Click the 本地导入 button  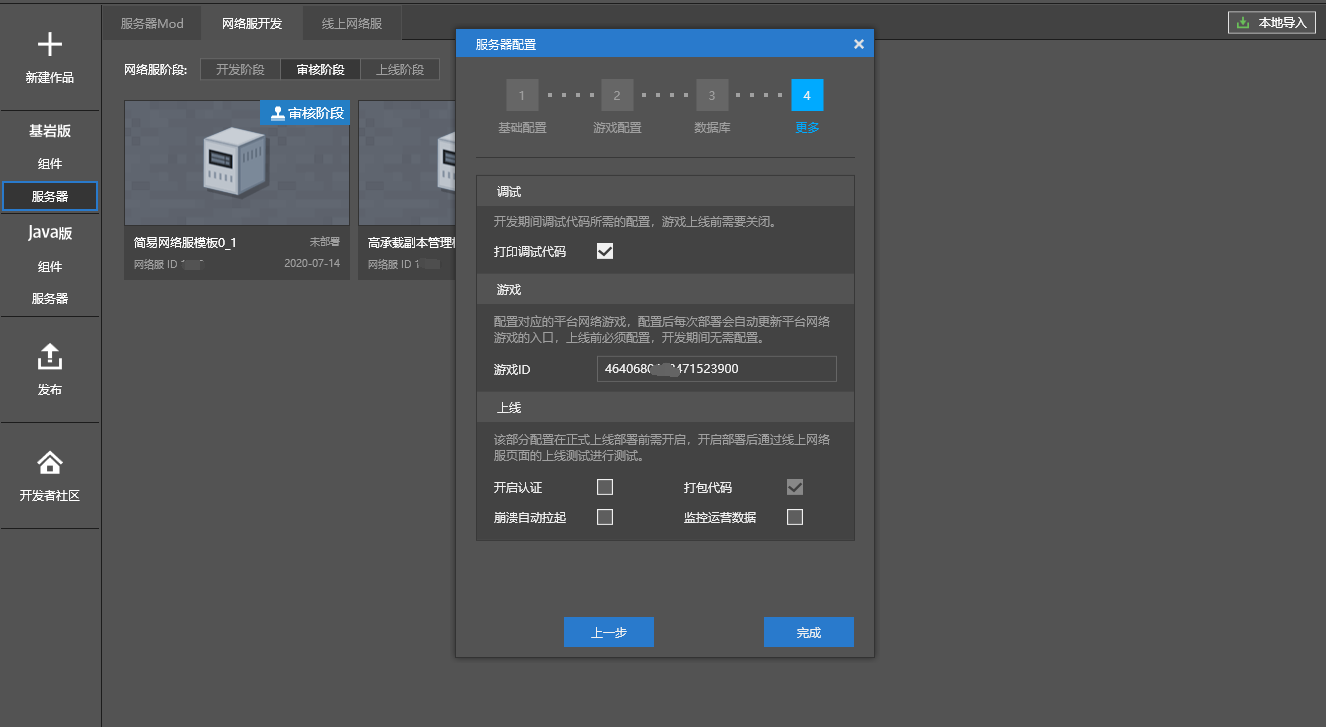coord(1272,22)
